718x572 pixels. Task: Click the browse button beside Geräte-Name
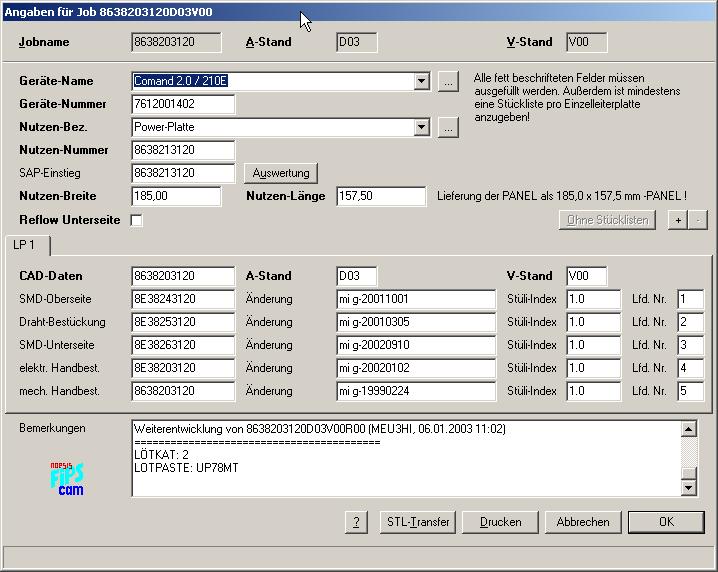coord(448,82)
